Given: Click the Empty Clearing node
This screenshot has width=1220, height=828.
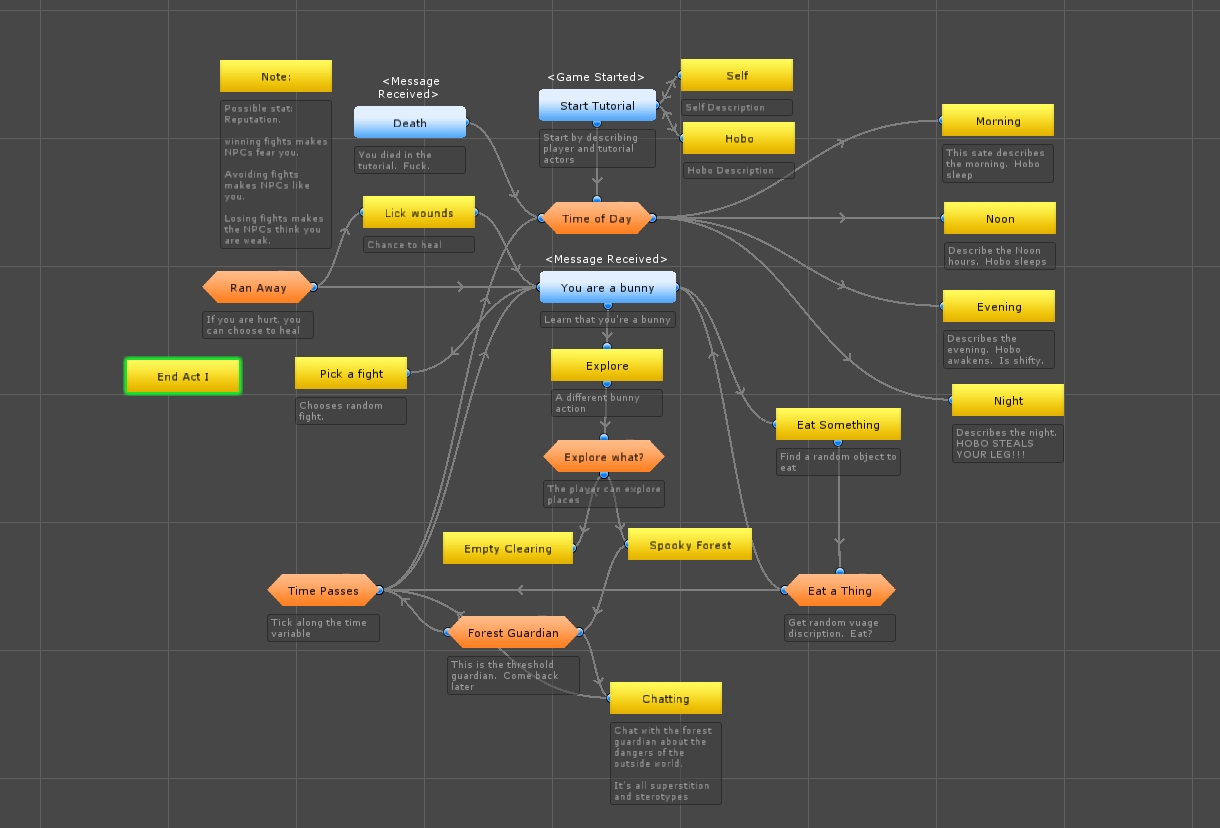Looking at the screenshot, I should 508,549.
